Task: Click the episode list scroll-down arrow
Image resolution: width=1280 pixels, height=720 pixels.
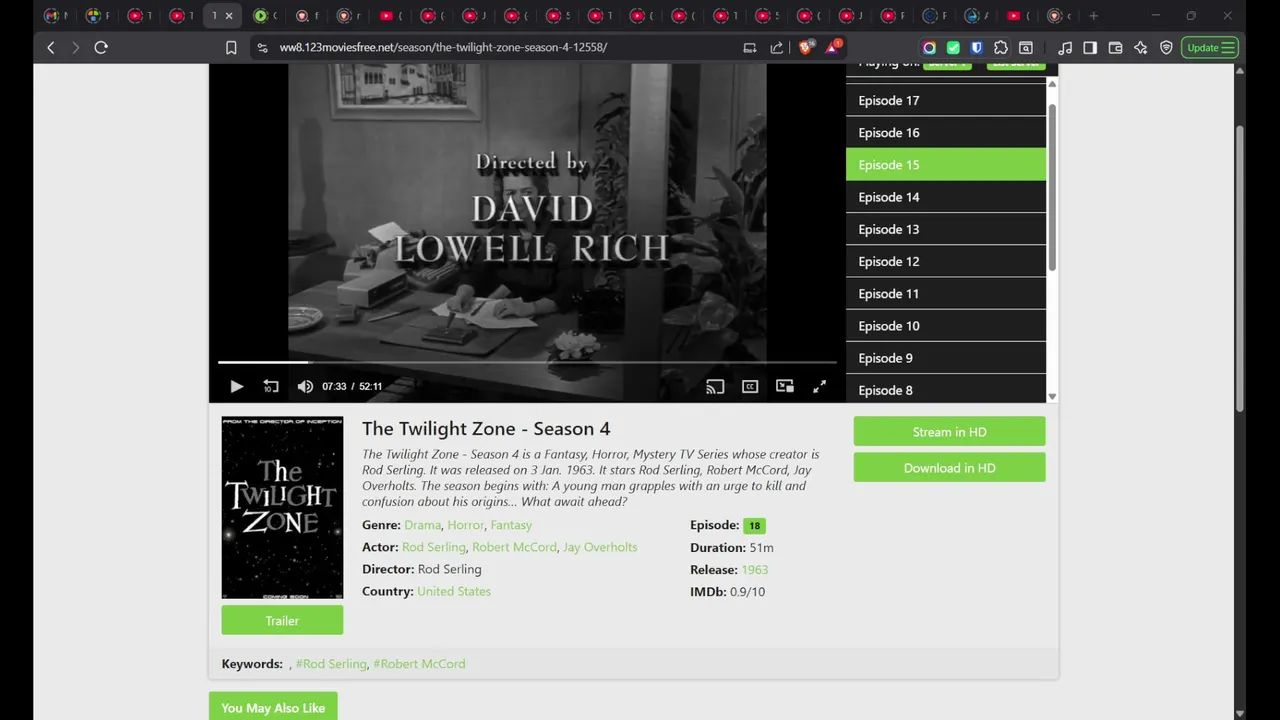Action: (x=1052, y=397)
